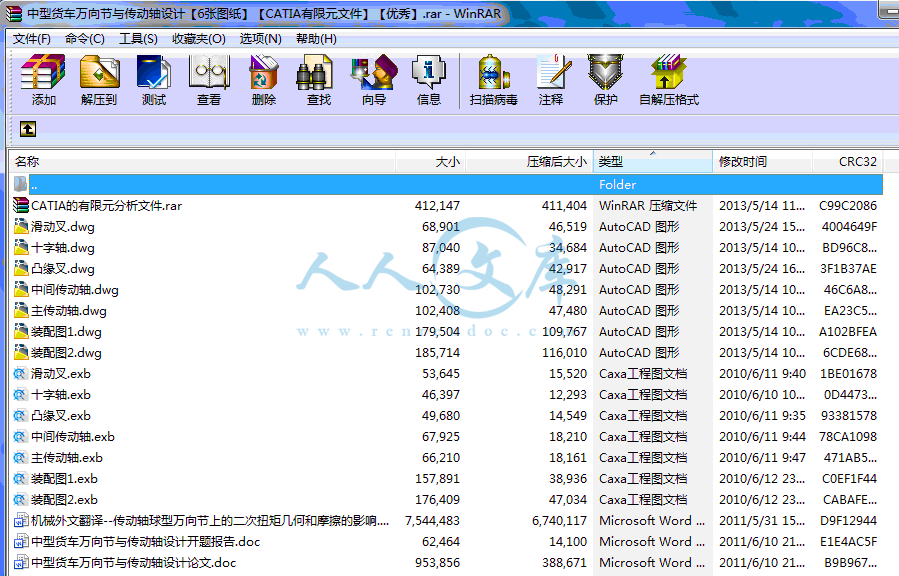Click the 装配图2.exb Caxa icon
Viewport: 899px width, 576px height.
coord(21,500)
